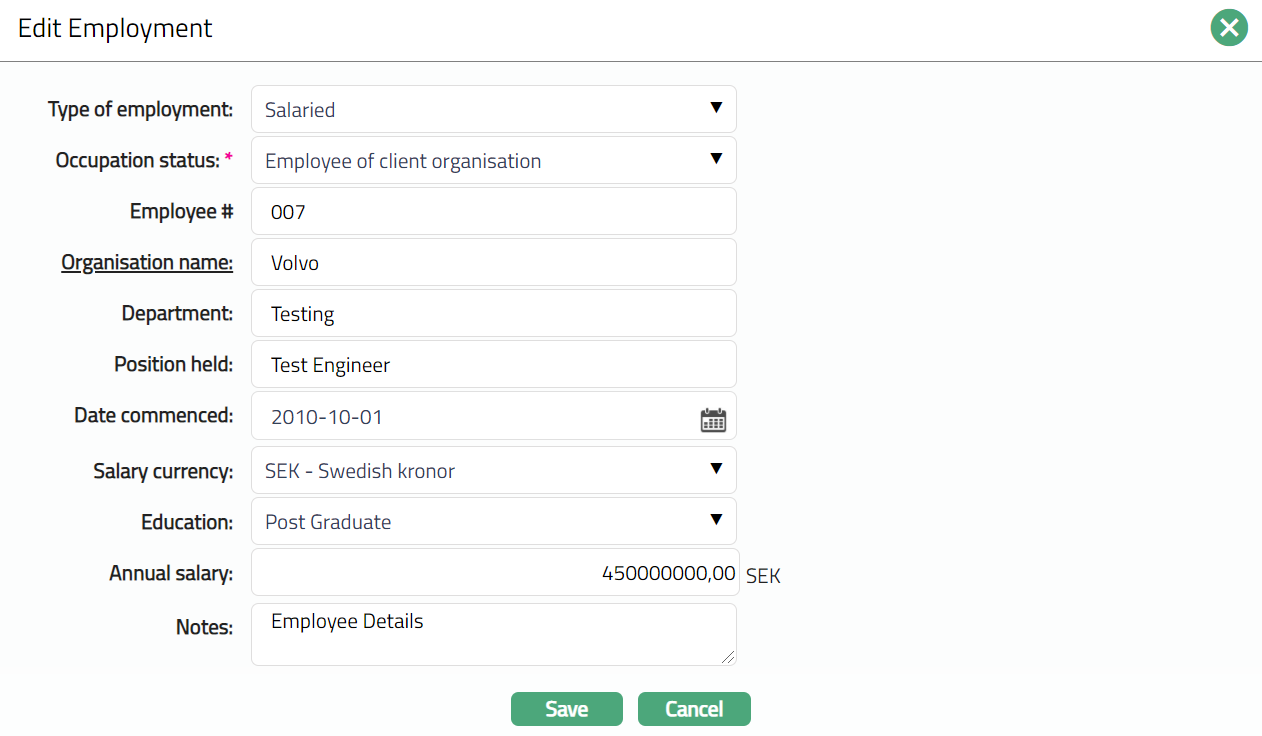1262x736 pixels.
Task: Click into the Organisation name field showing Volvo
Action: [493, 263]
